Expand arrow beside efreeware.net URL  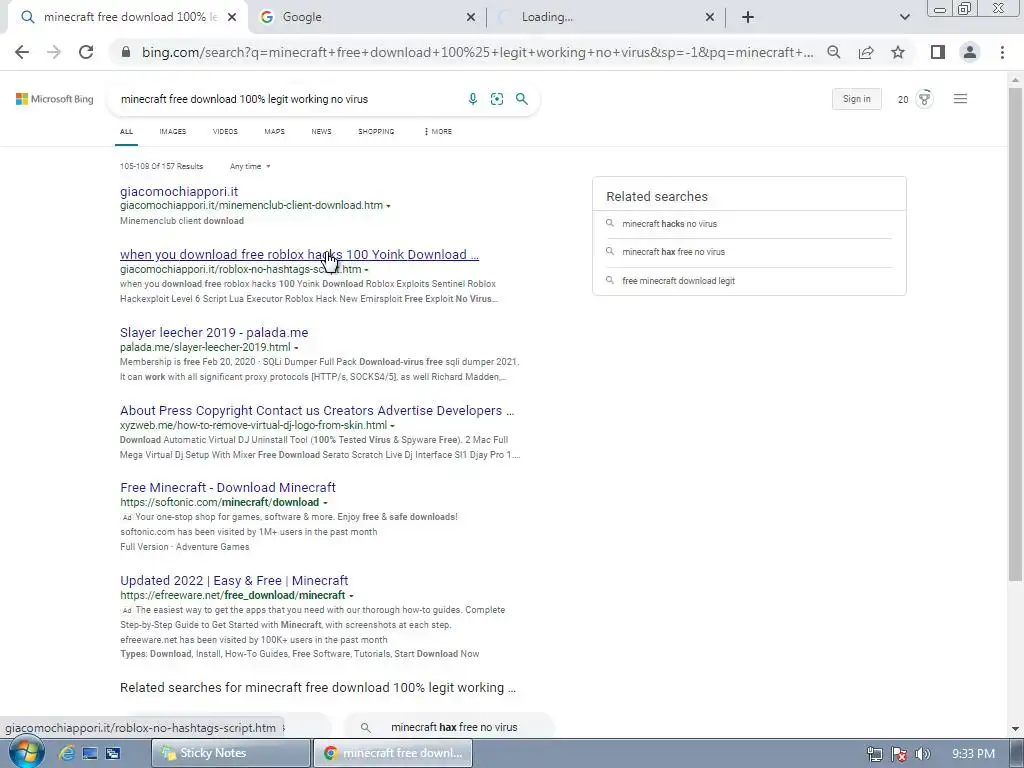351,596
